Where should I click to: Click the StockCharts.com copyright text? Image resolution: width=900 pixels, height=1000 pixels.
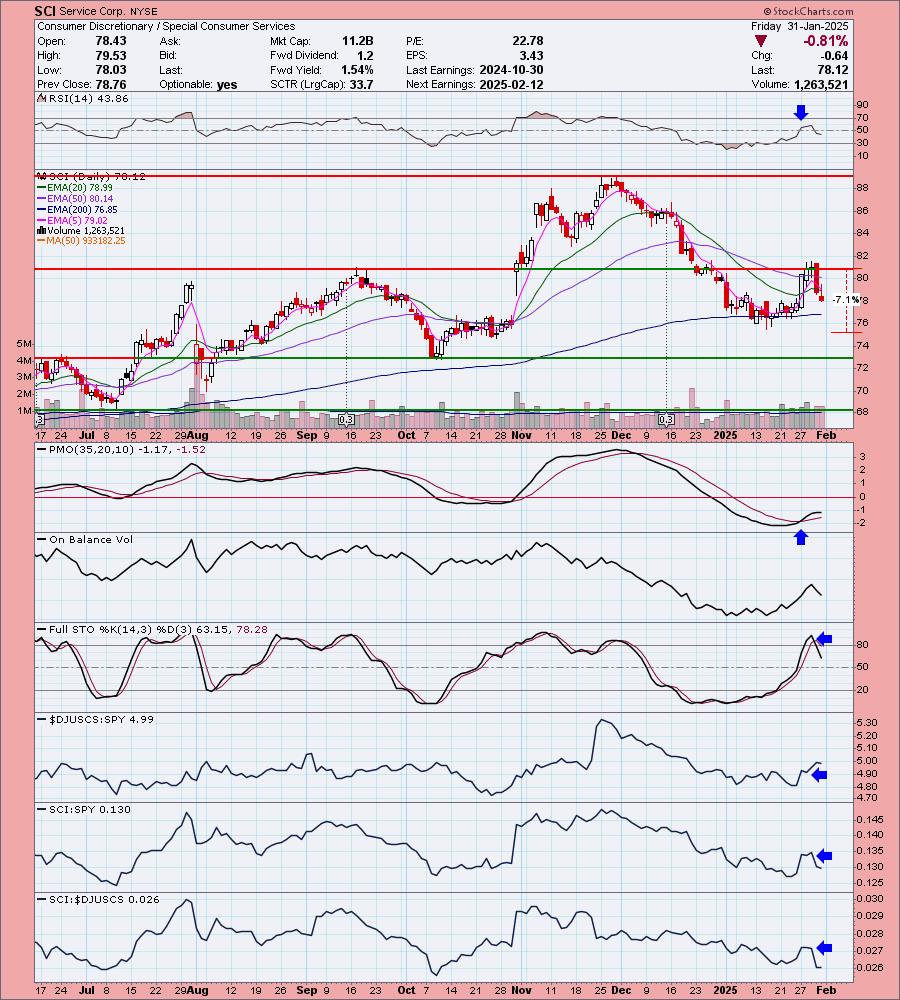click(808, 11)
